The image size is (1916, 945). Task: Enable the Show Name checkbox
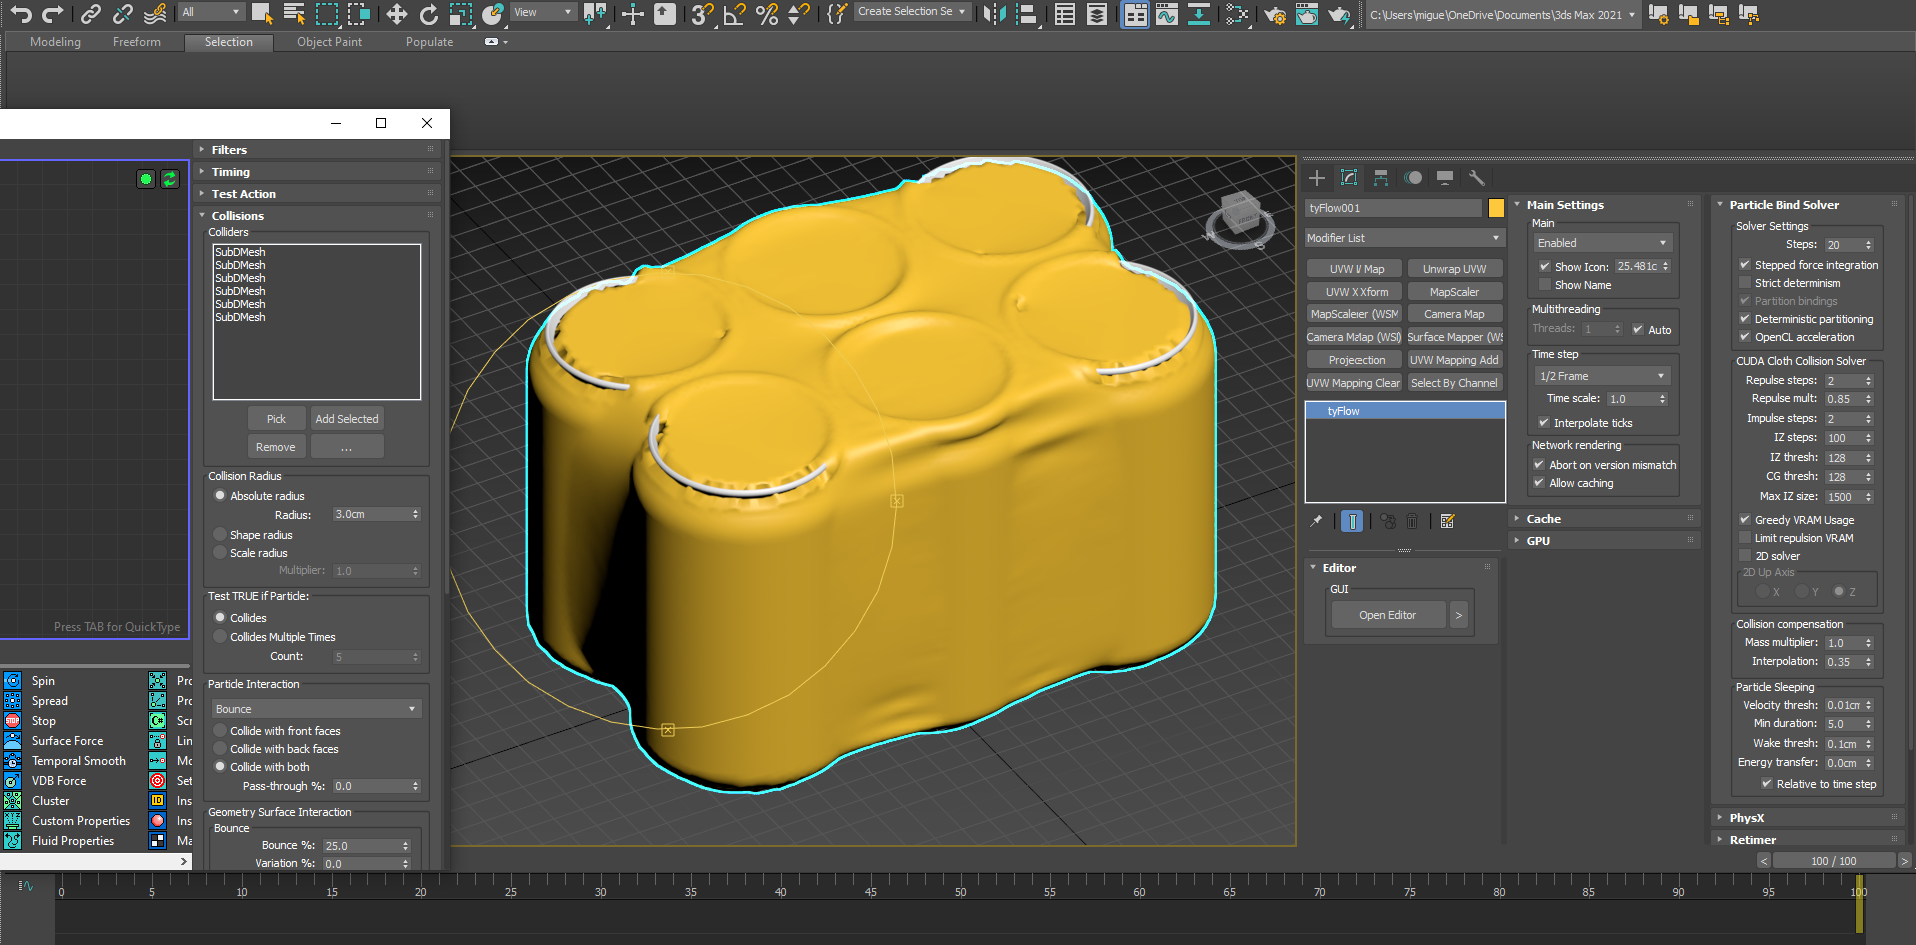pyautogui.click(x=1545, y=285)
